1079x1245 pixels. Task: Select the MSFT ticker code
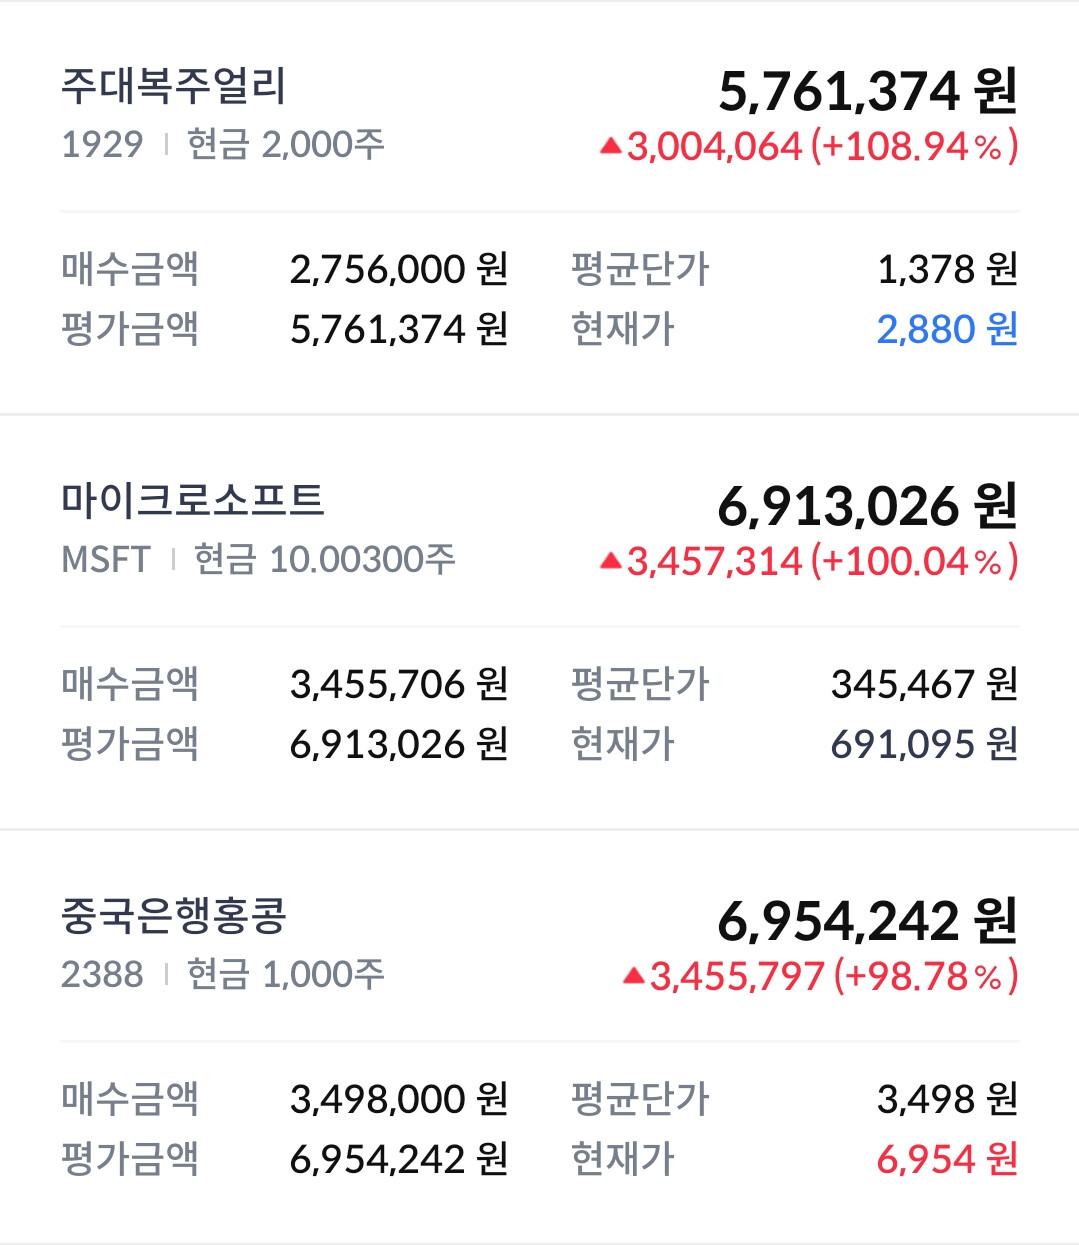(x=106, y=559)
